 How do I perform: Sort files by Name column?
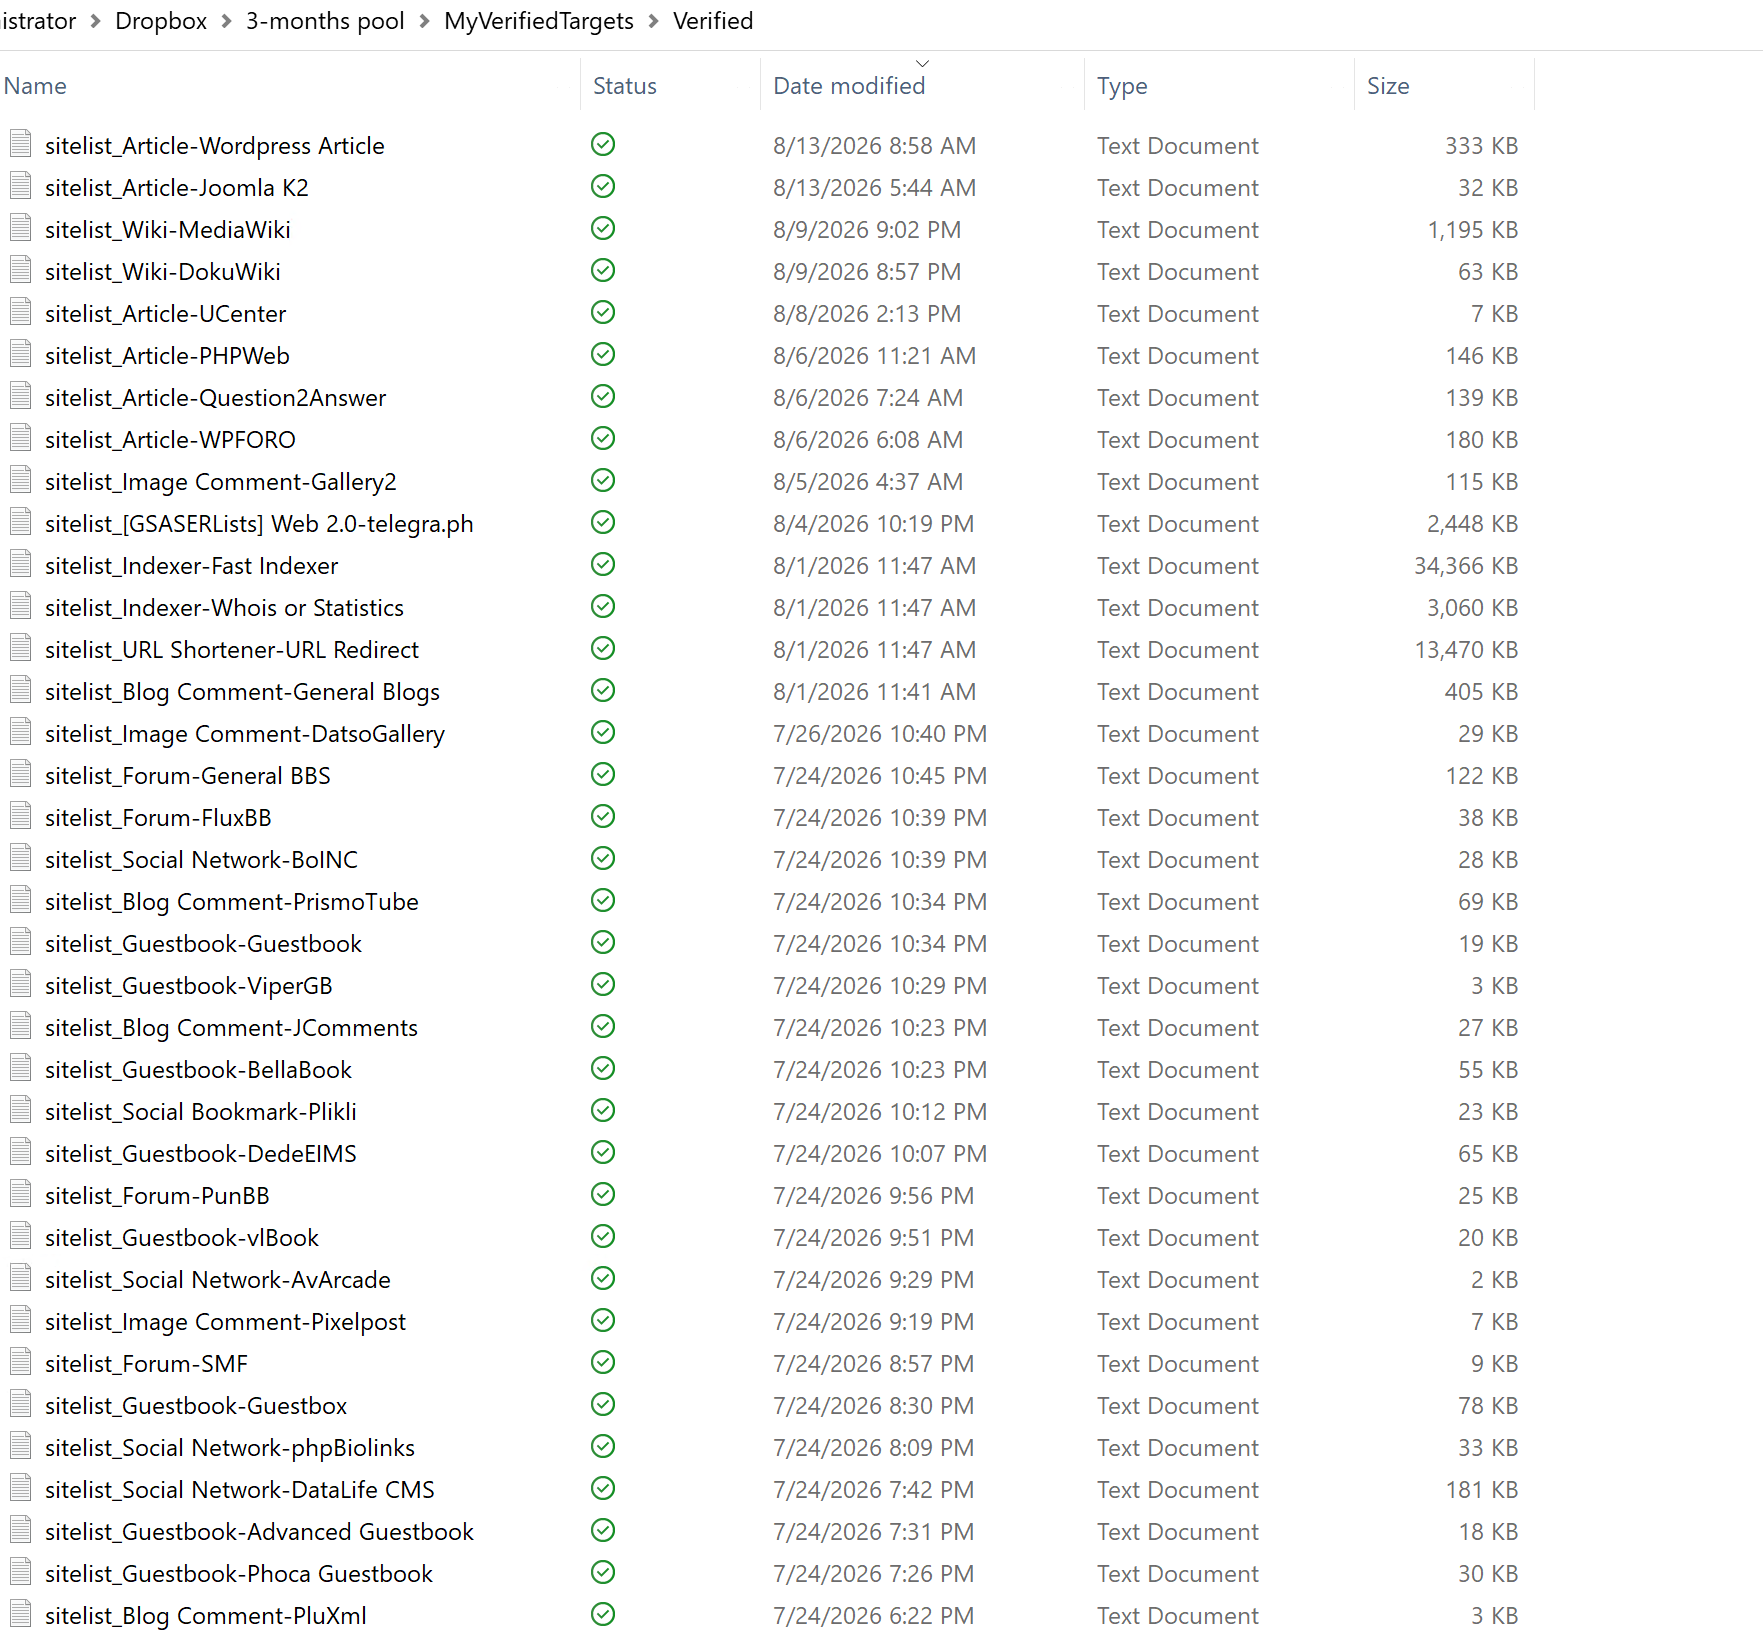pos(35,86)
